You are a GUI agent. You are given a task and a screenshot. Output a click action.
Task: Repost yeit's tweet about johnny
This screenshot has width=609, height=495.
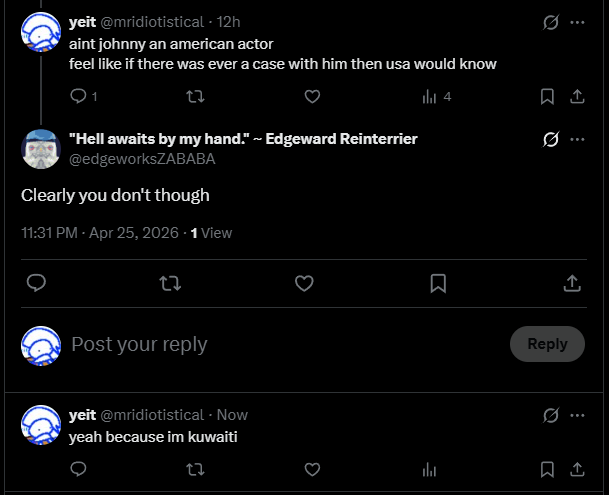tap(196, 97)
